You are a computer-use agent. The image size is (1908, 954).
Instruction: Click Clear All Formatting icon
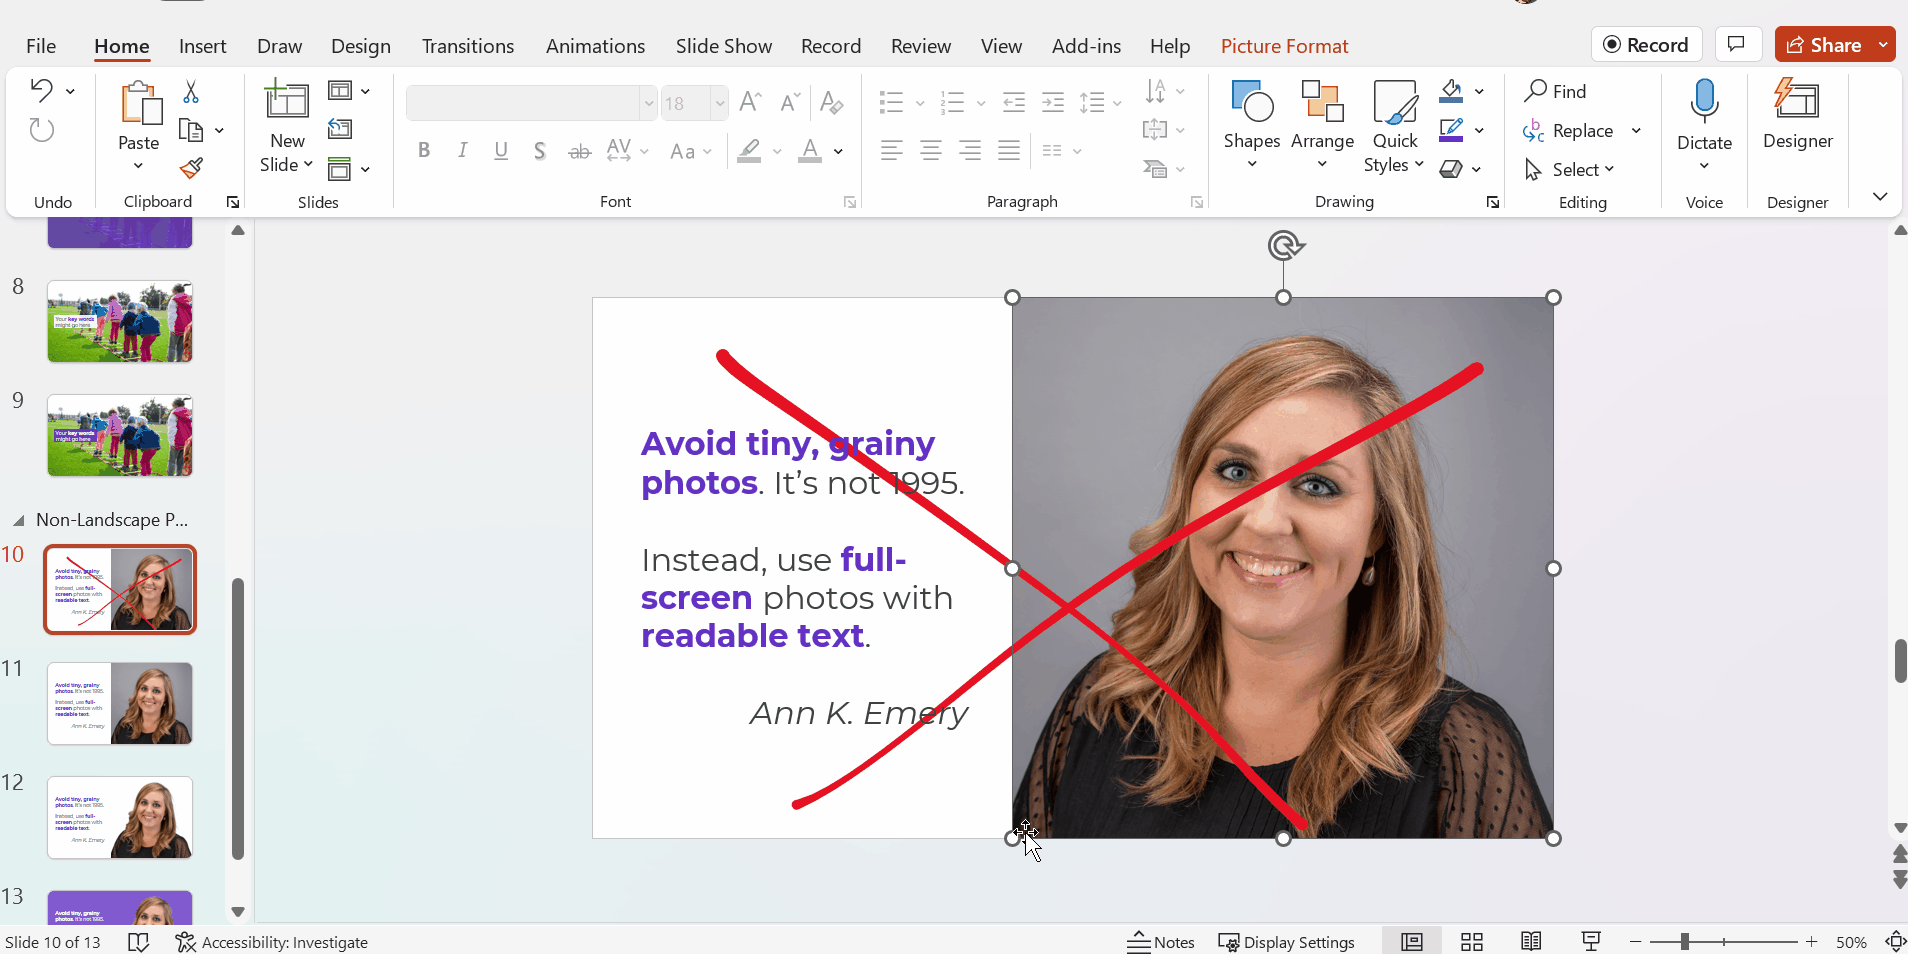pyautogui.click(x=831, y=102)
